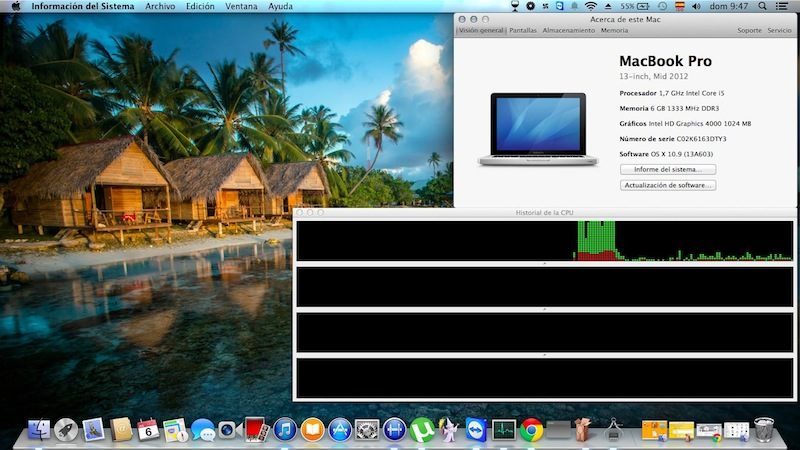Launch Launchpad rocket icon in dock
The width and height of the screenshot is (800, 450).
(66, 430)
